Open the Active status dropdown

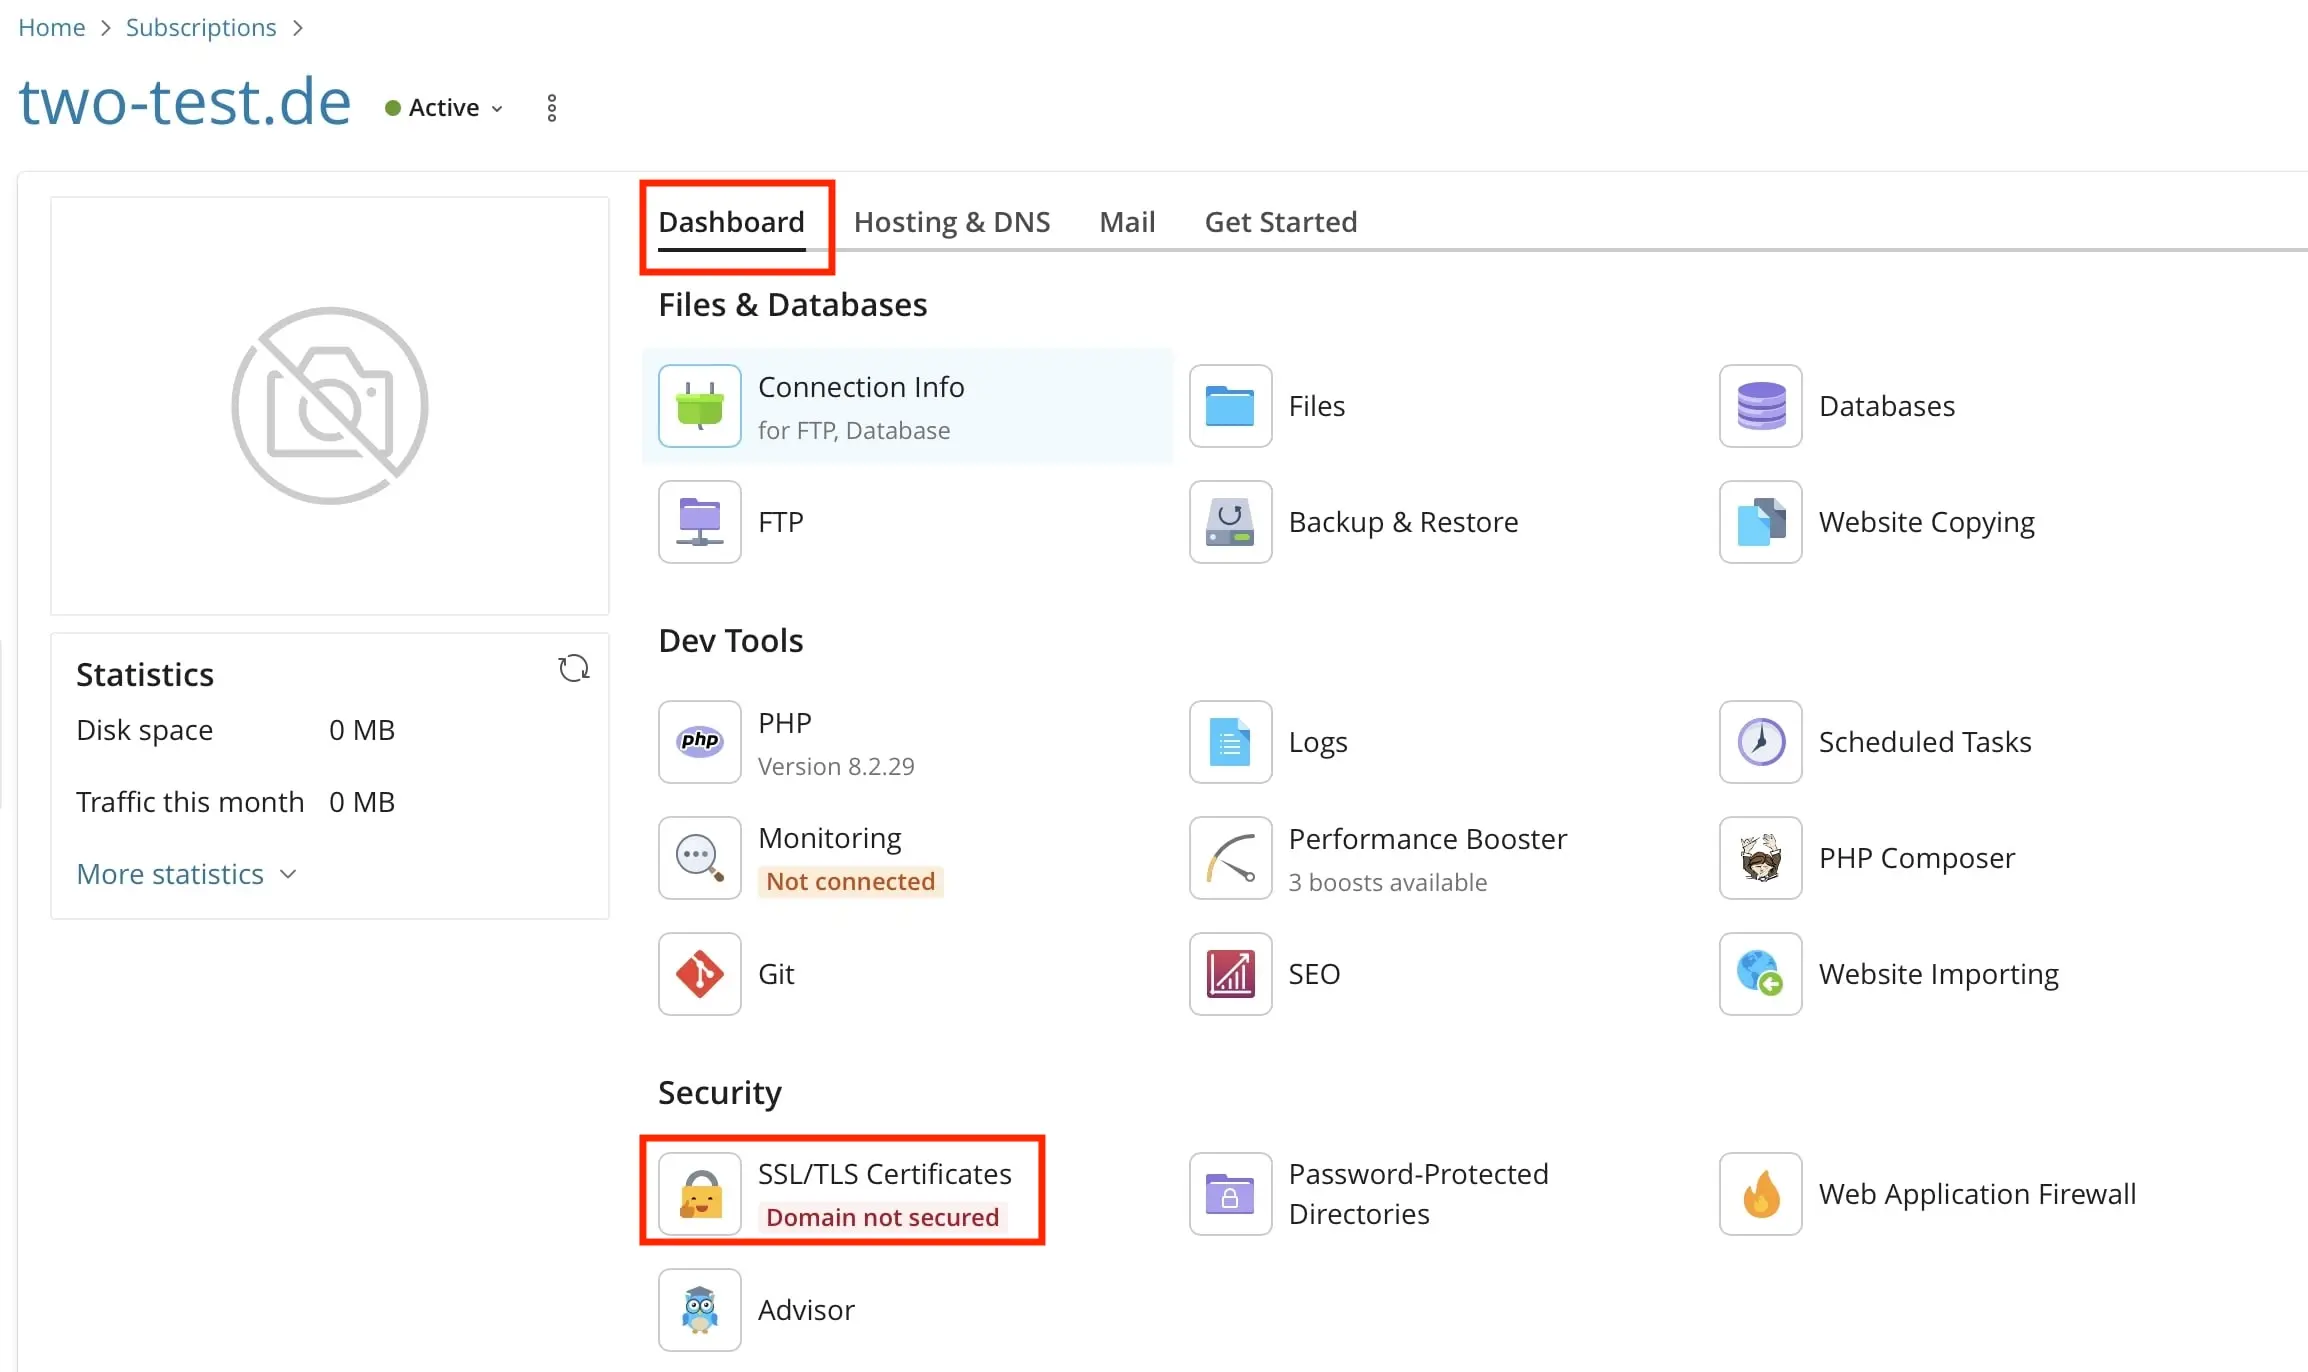click(445, 108)
